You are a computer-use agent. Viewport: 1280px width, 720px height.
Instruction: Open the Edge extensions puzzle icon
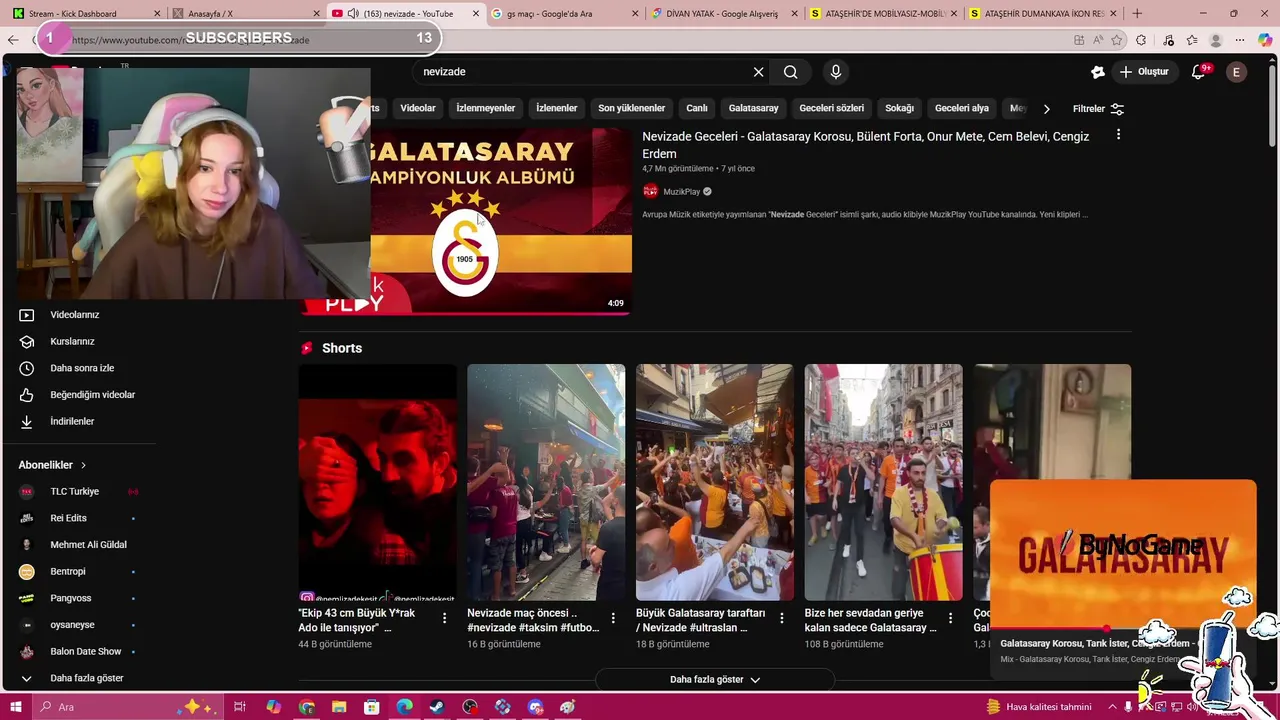click(x=1141, y=40)
